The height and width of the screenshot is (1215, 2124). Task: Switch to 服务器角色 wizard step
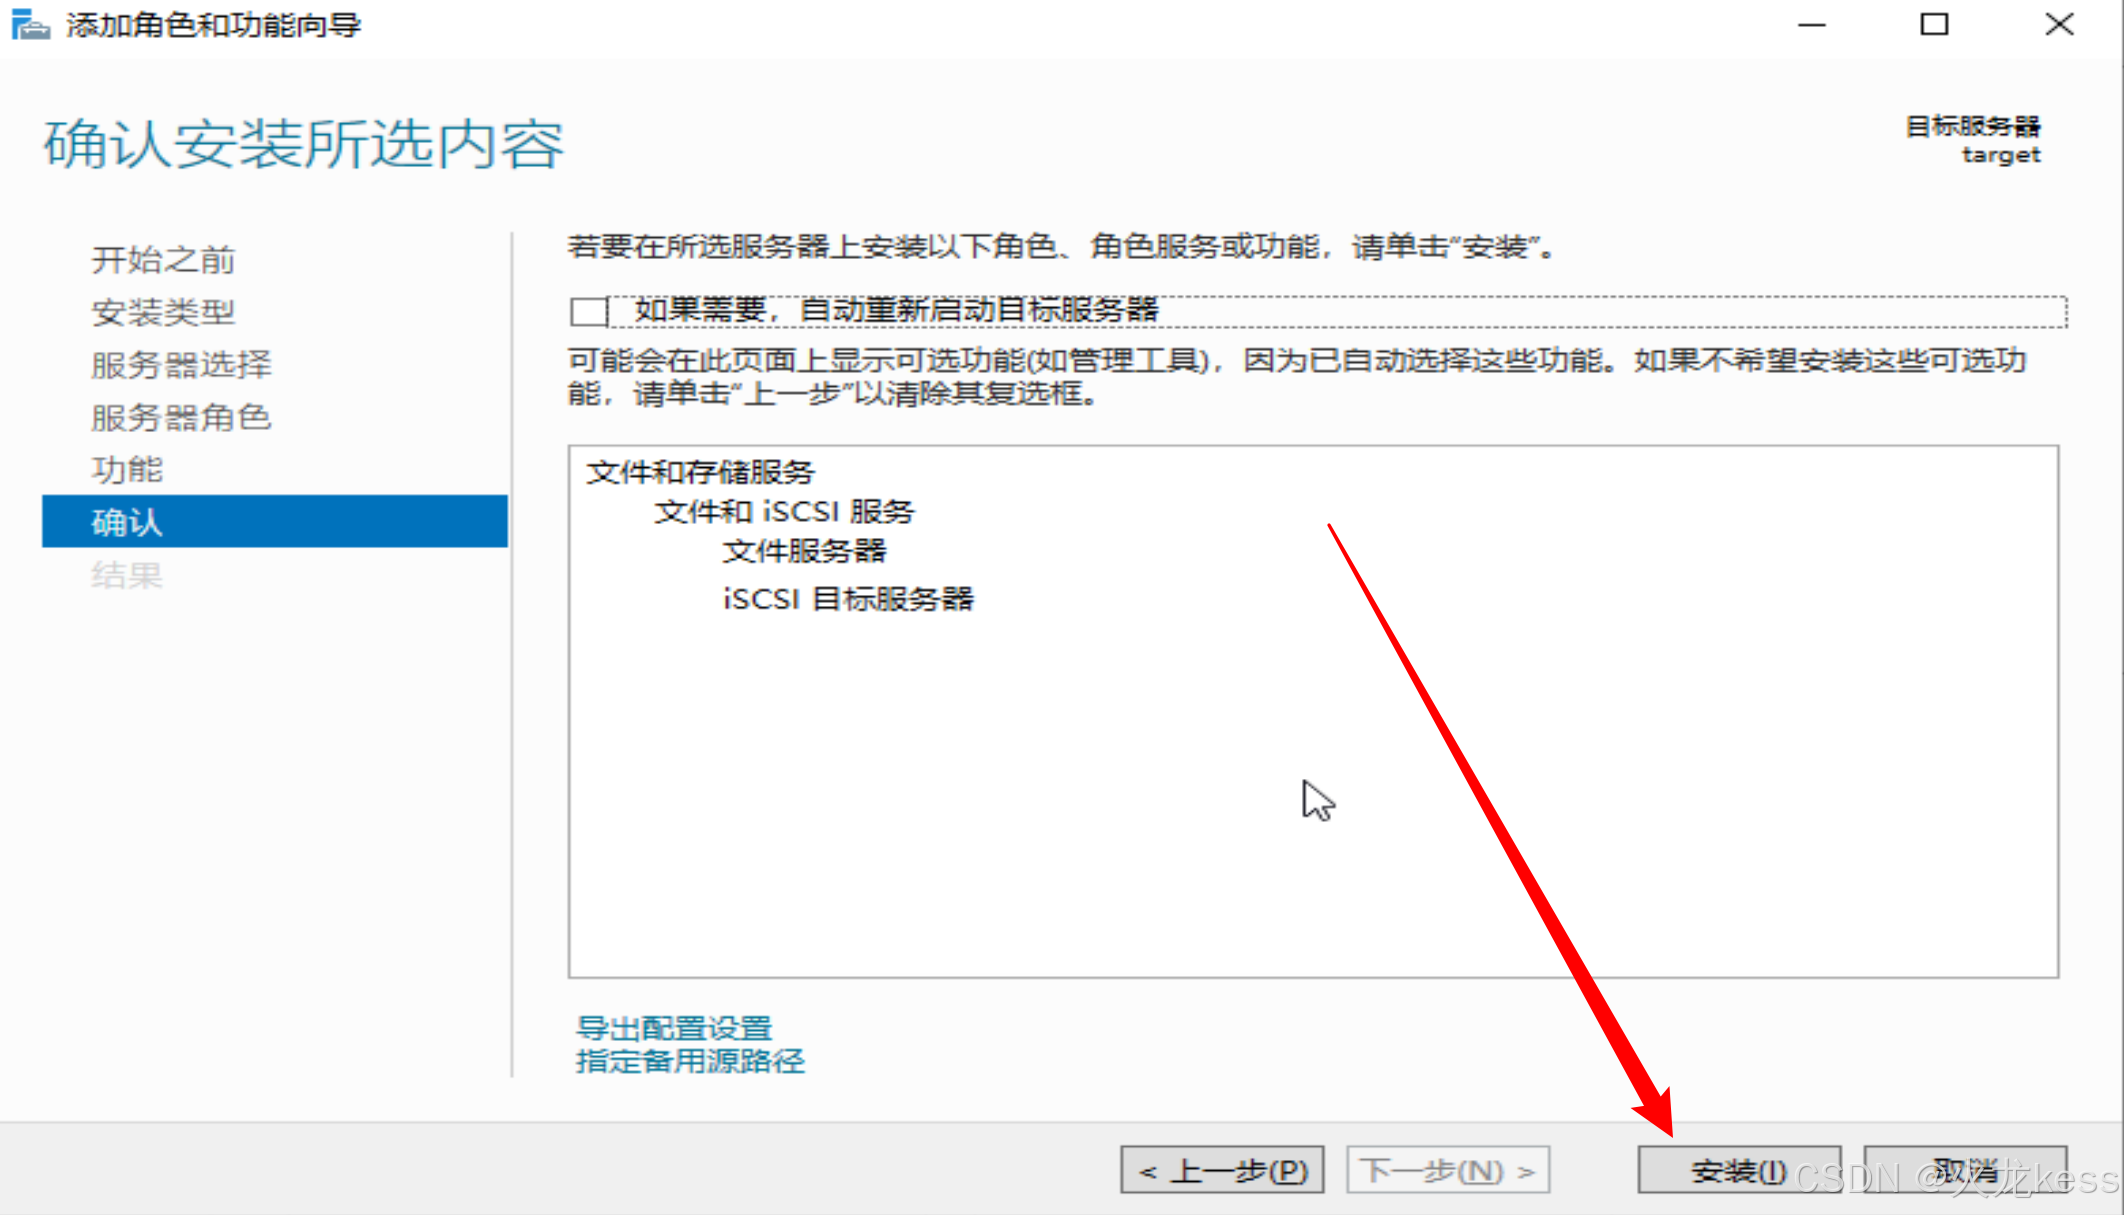[181, 417]
